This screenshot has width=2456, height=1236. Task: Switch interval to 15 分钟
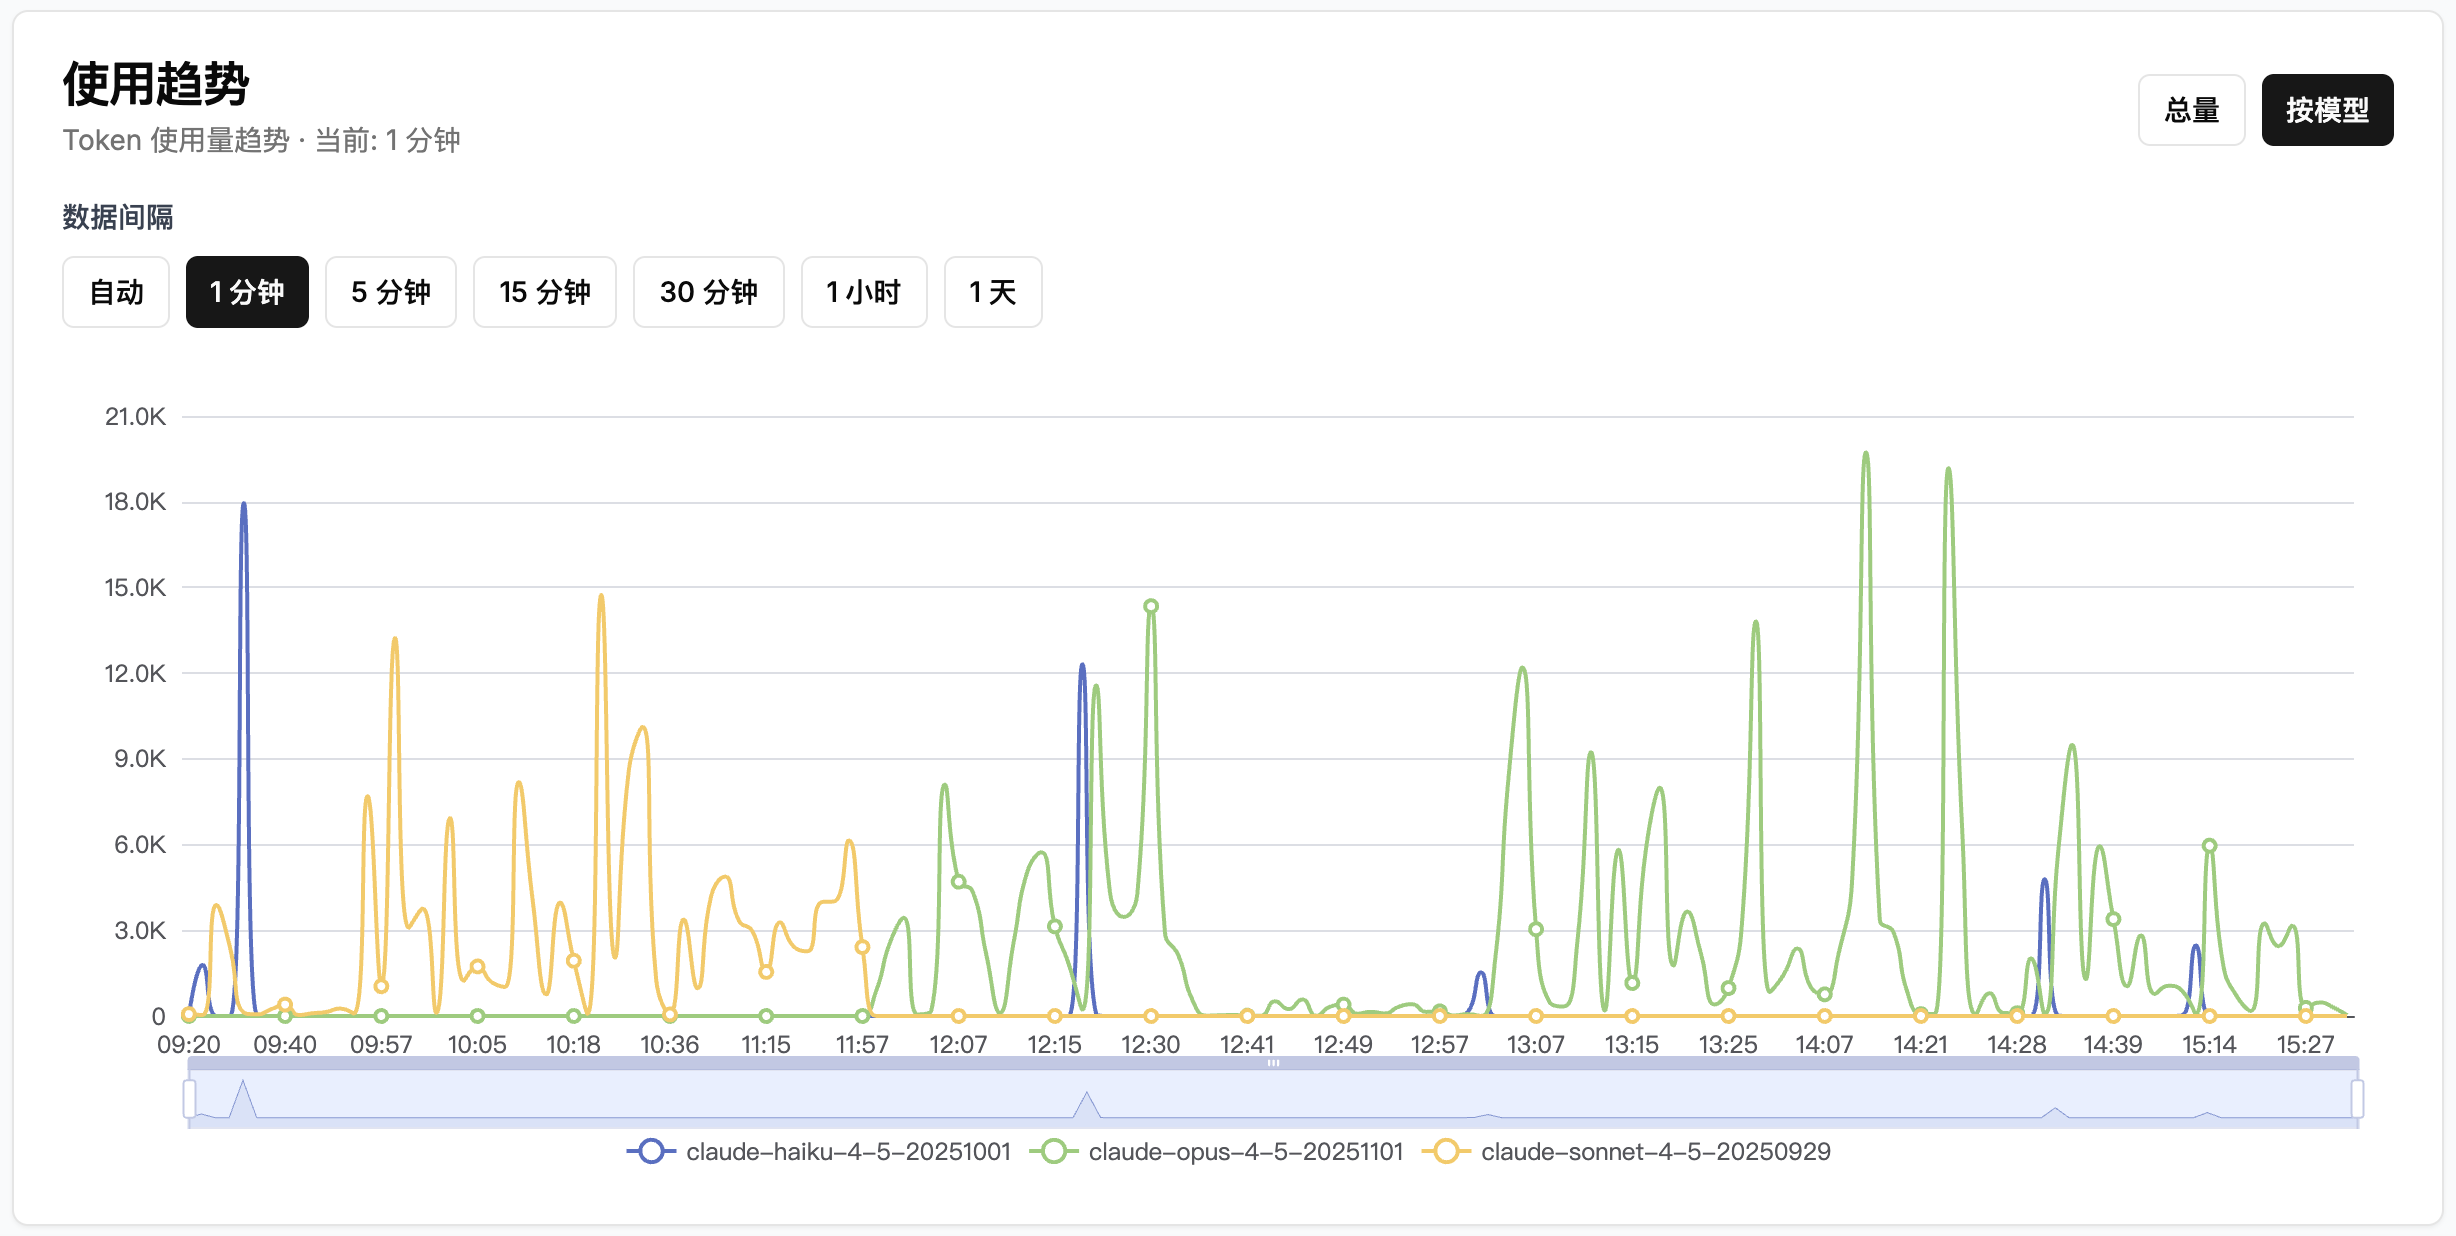pyautogui.click(x=544, y=292)
